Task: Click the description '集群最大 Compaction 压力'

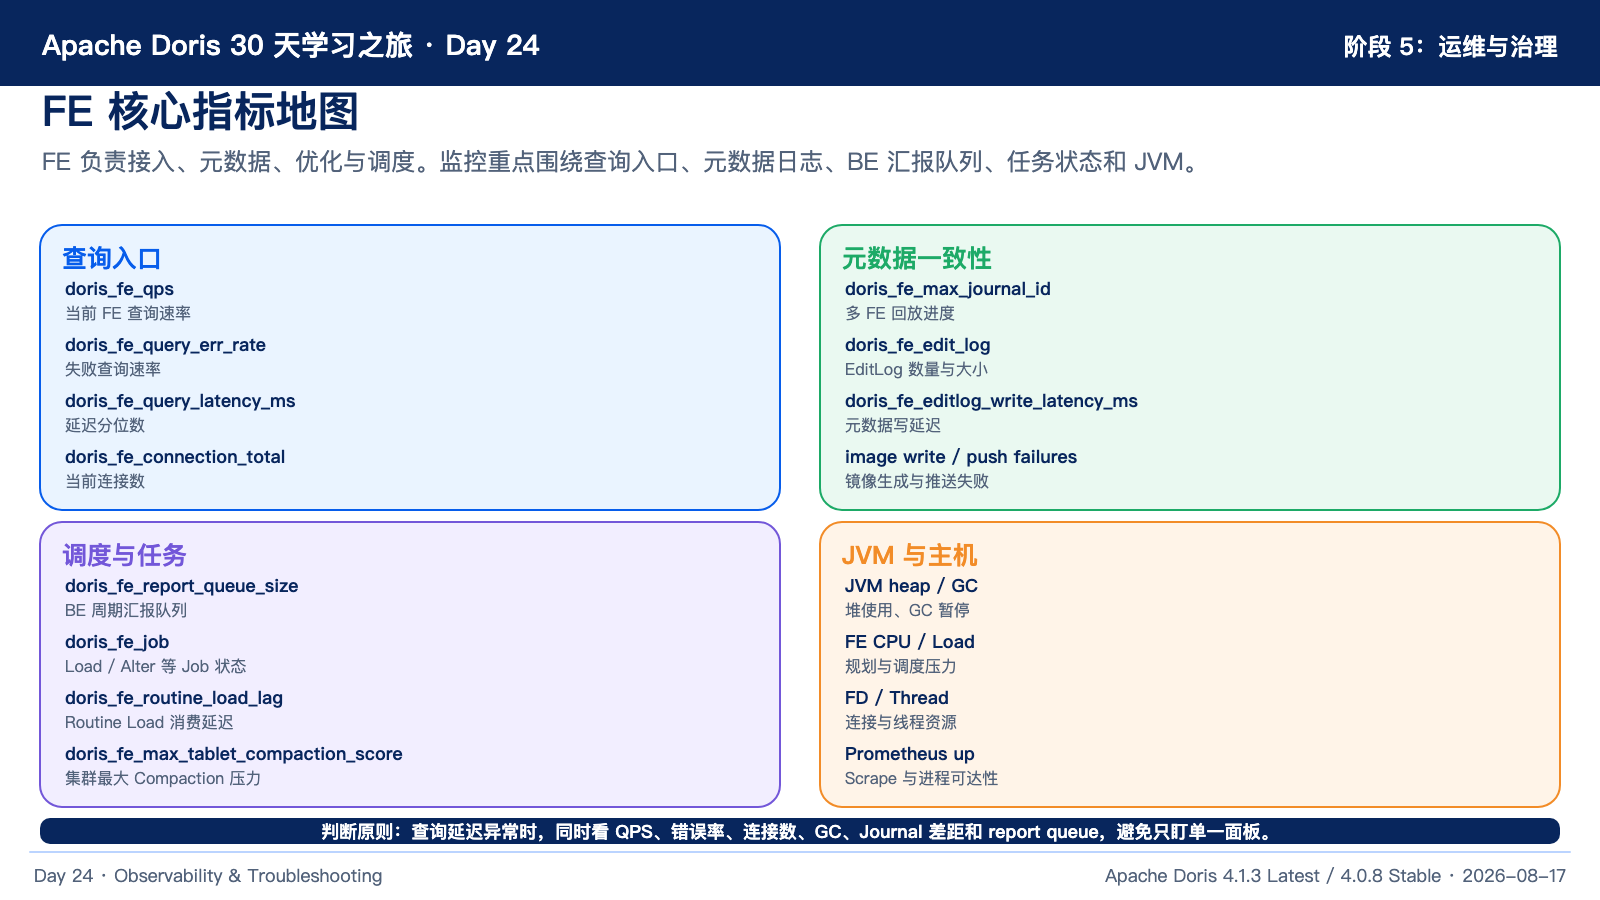Action: 163,779
